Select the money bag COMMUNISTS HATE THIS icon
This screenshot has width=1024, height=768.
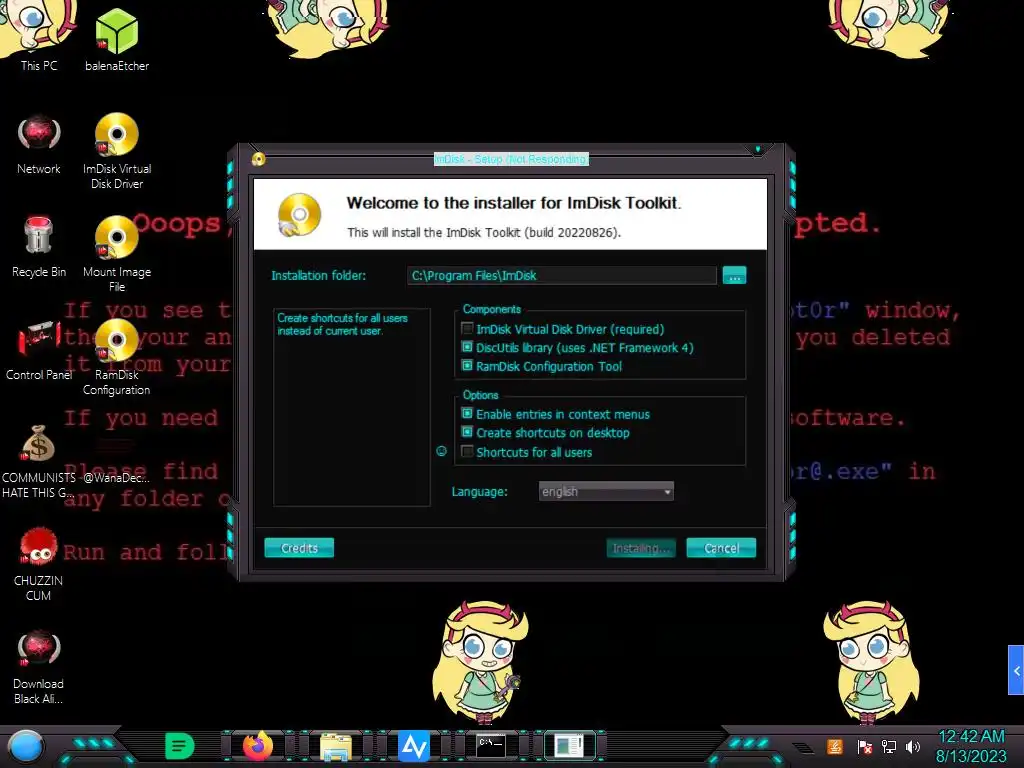coord(39,460)
